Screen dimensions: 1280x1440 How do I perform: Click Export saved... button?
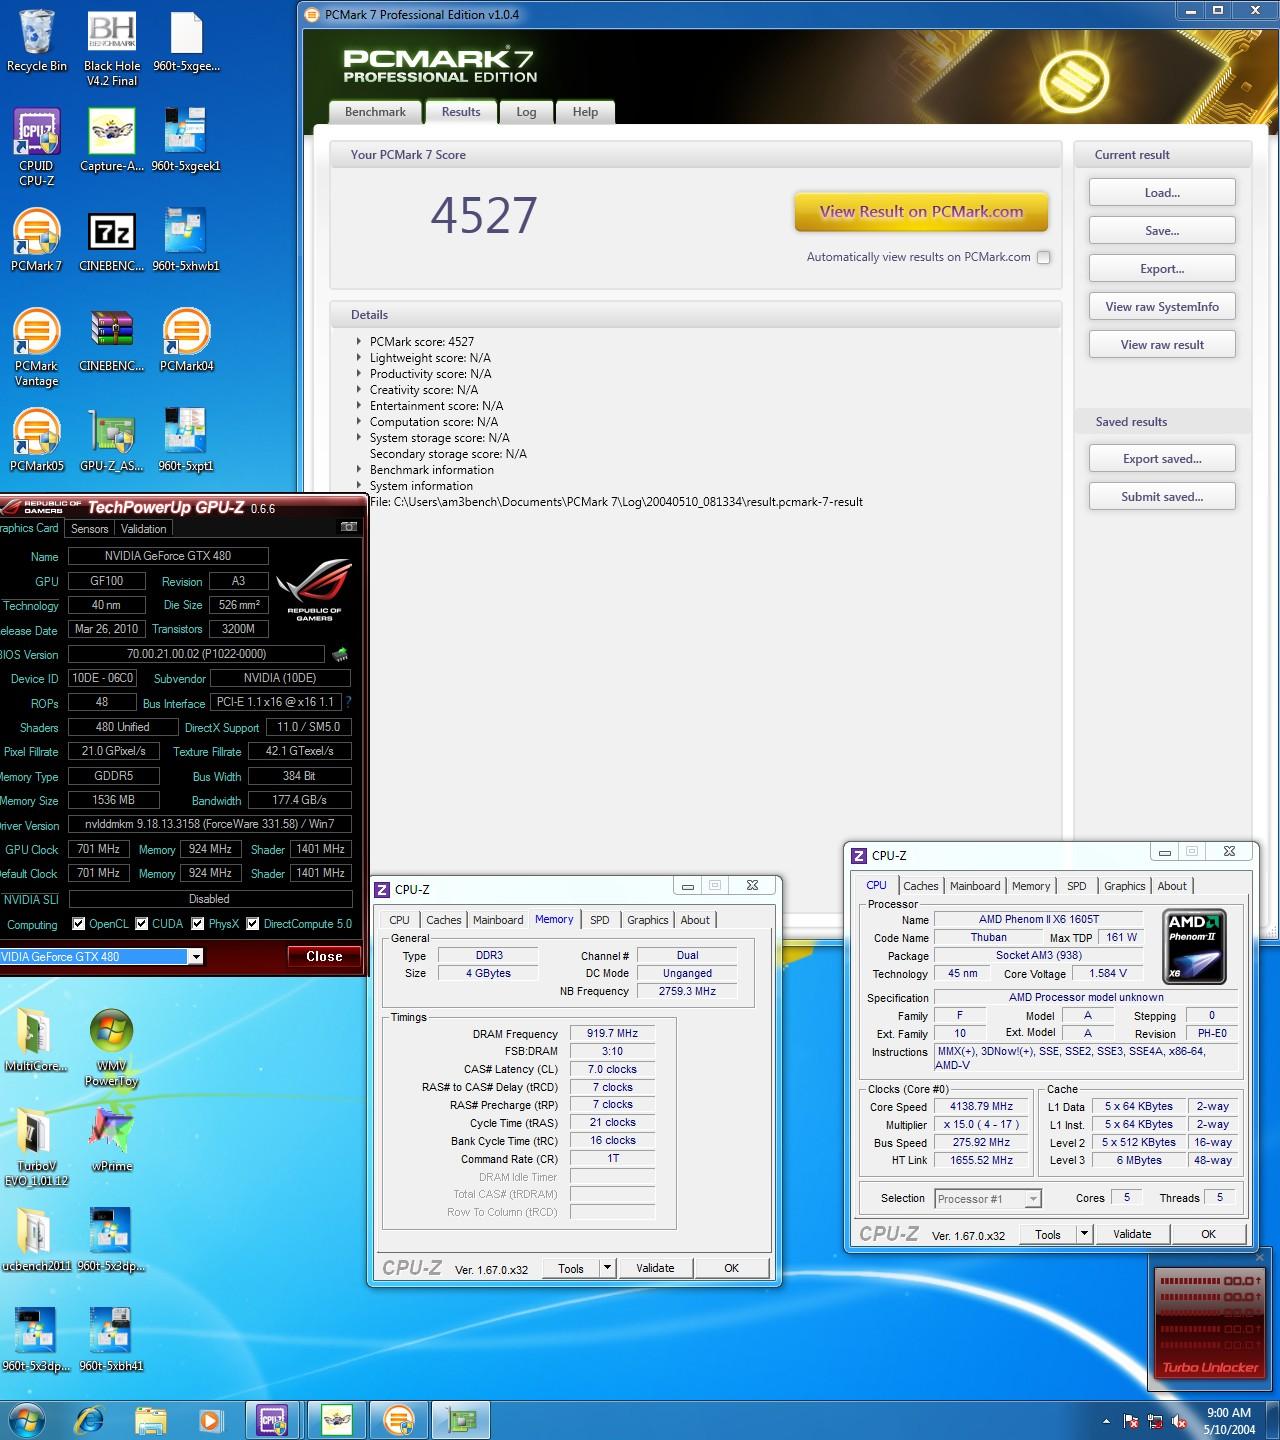(1162, 458)
